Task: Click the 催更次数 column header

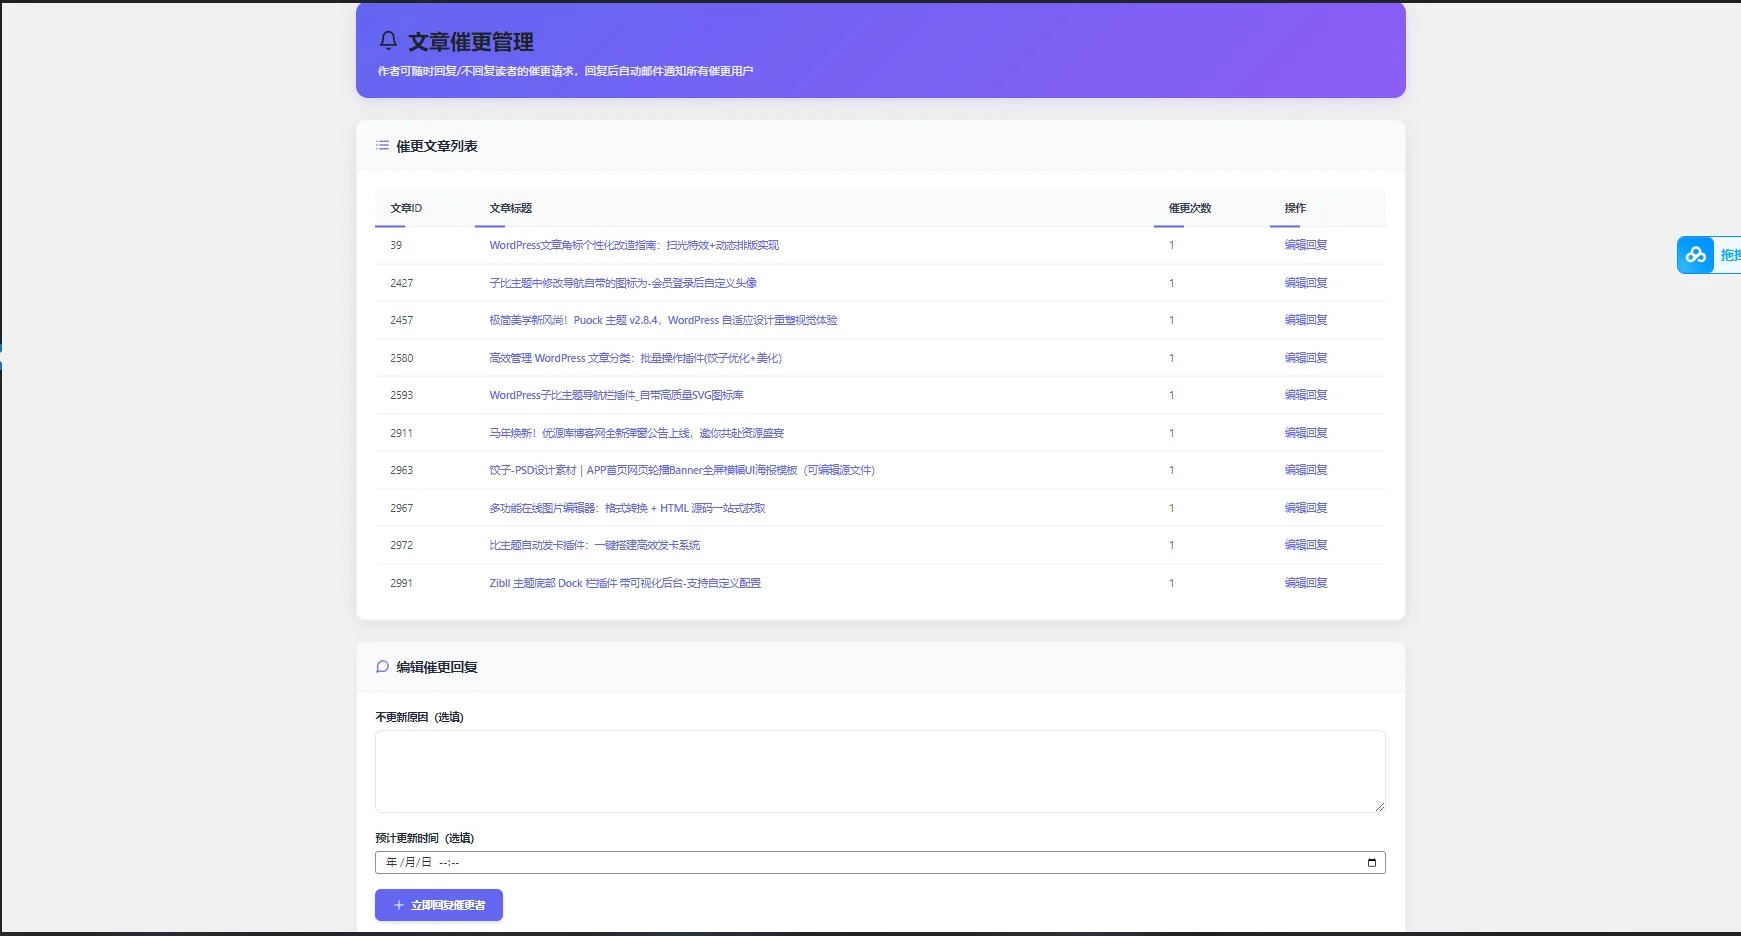Action: [1189, 208]
